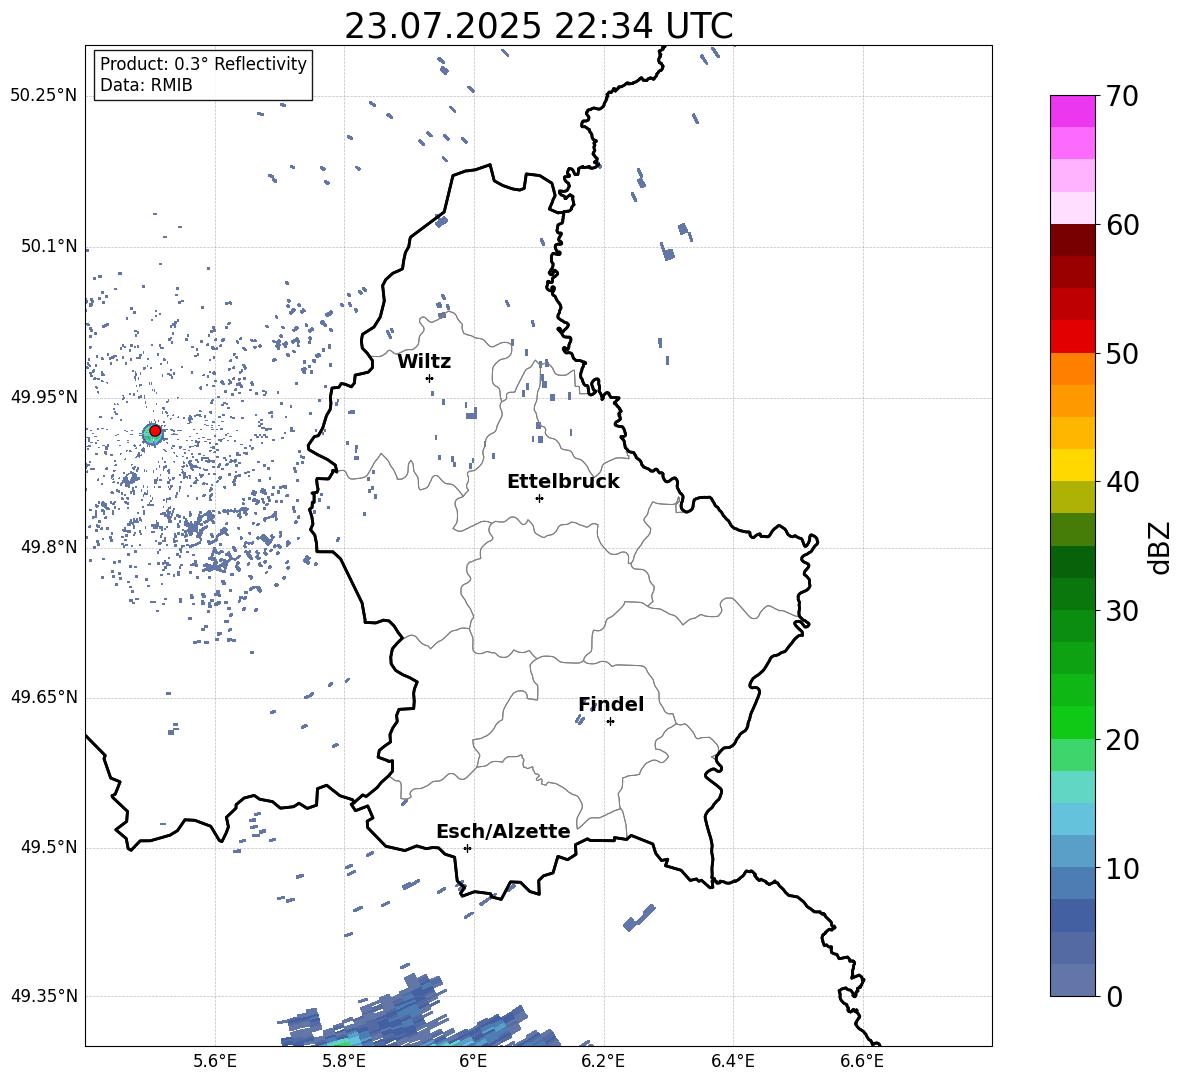Image resolution: width=1184 pixels, height=1081 pixels.
Task: Click the Ettelbruck city label
Action: [x=563, y=482]
